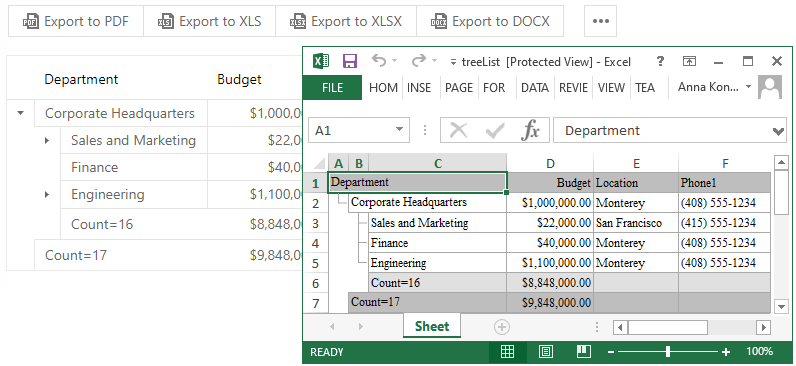This screenshot has height=366, width=796.
Task: Open the Undo history dropdown arrow
Action: [x=395, y=61]
